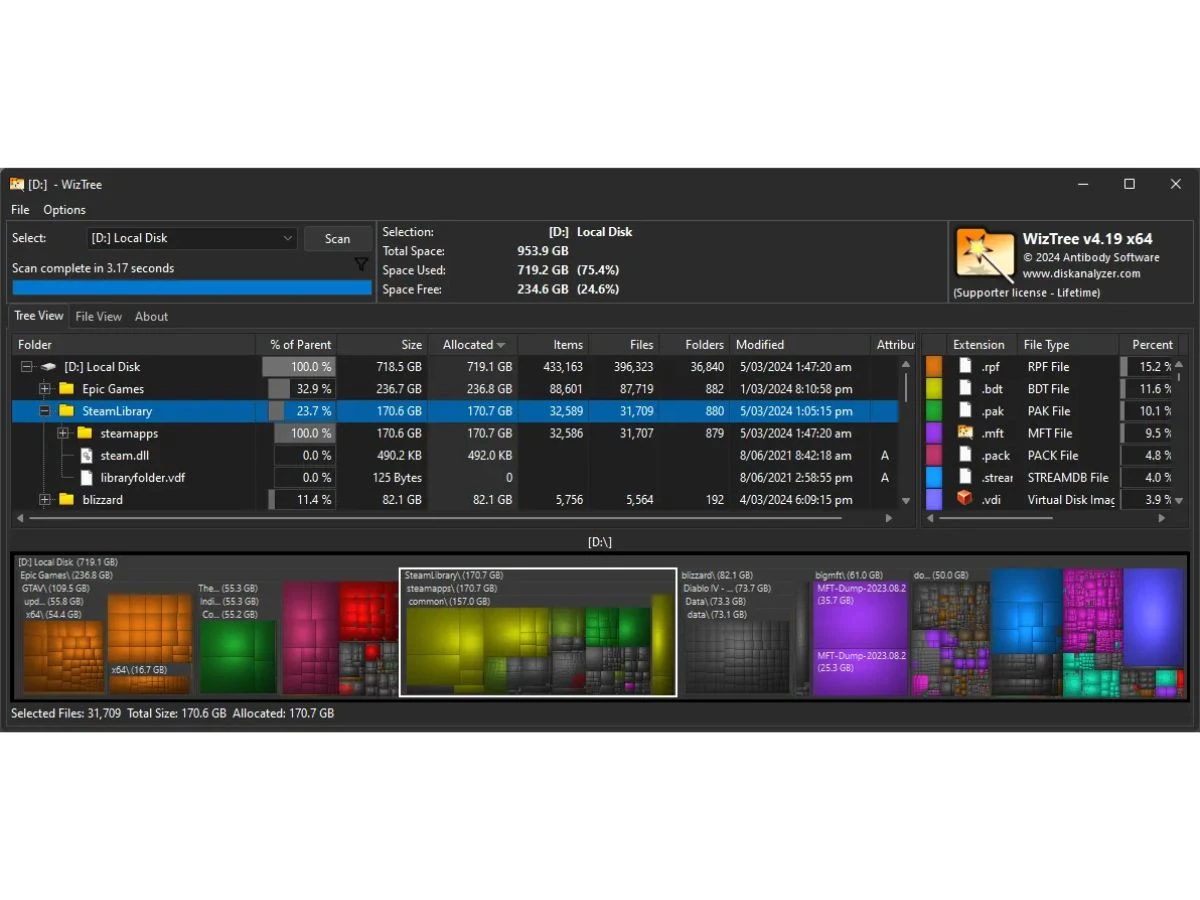
Task: Expand the blizzard folder node
Action: (x=45, y=499)
